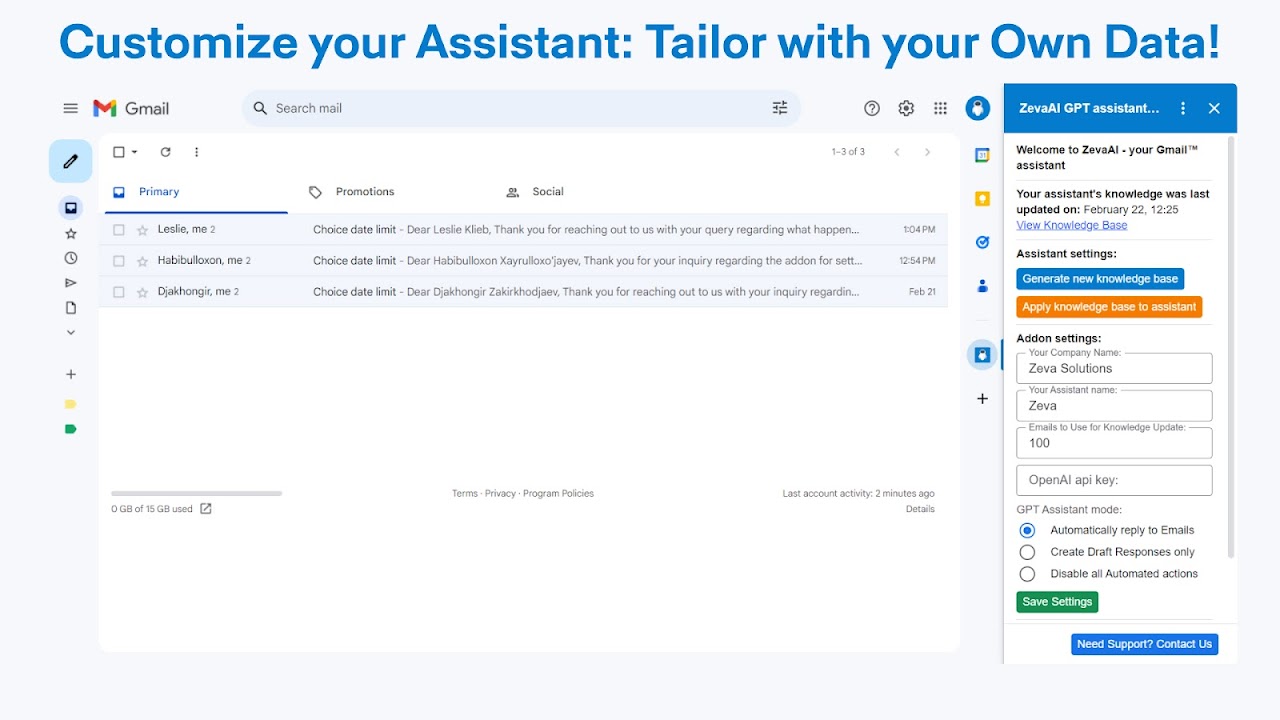
Task: Open the Privacy link in footer
Action: pos(500,493)
